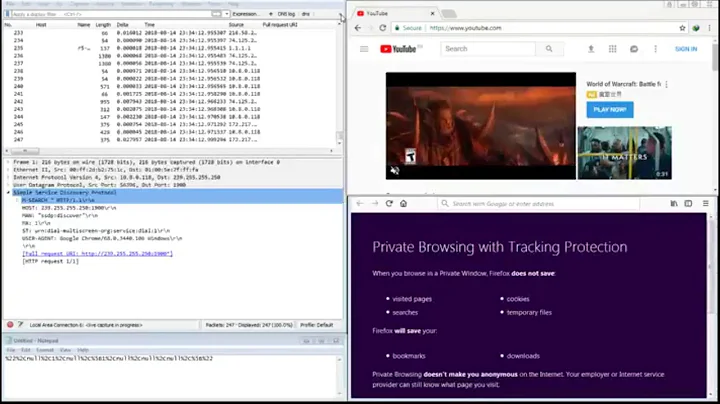The image size is (720, 404).
Task: Select the YouTube tab in Chrome
Action: [395, 14]
